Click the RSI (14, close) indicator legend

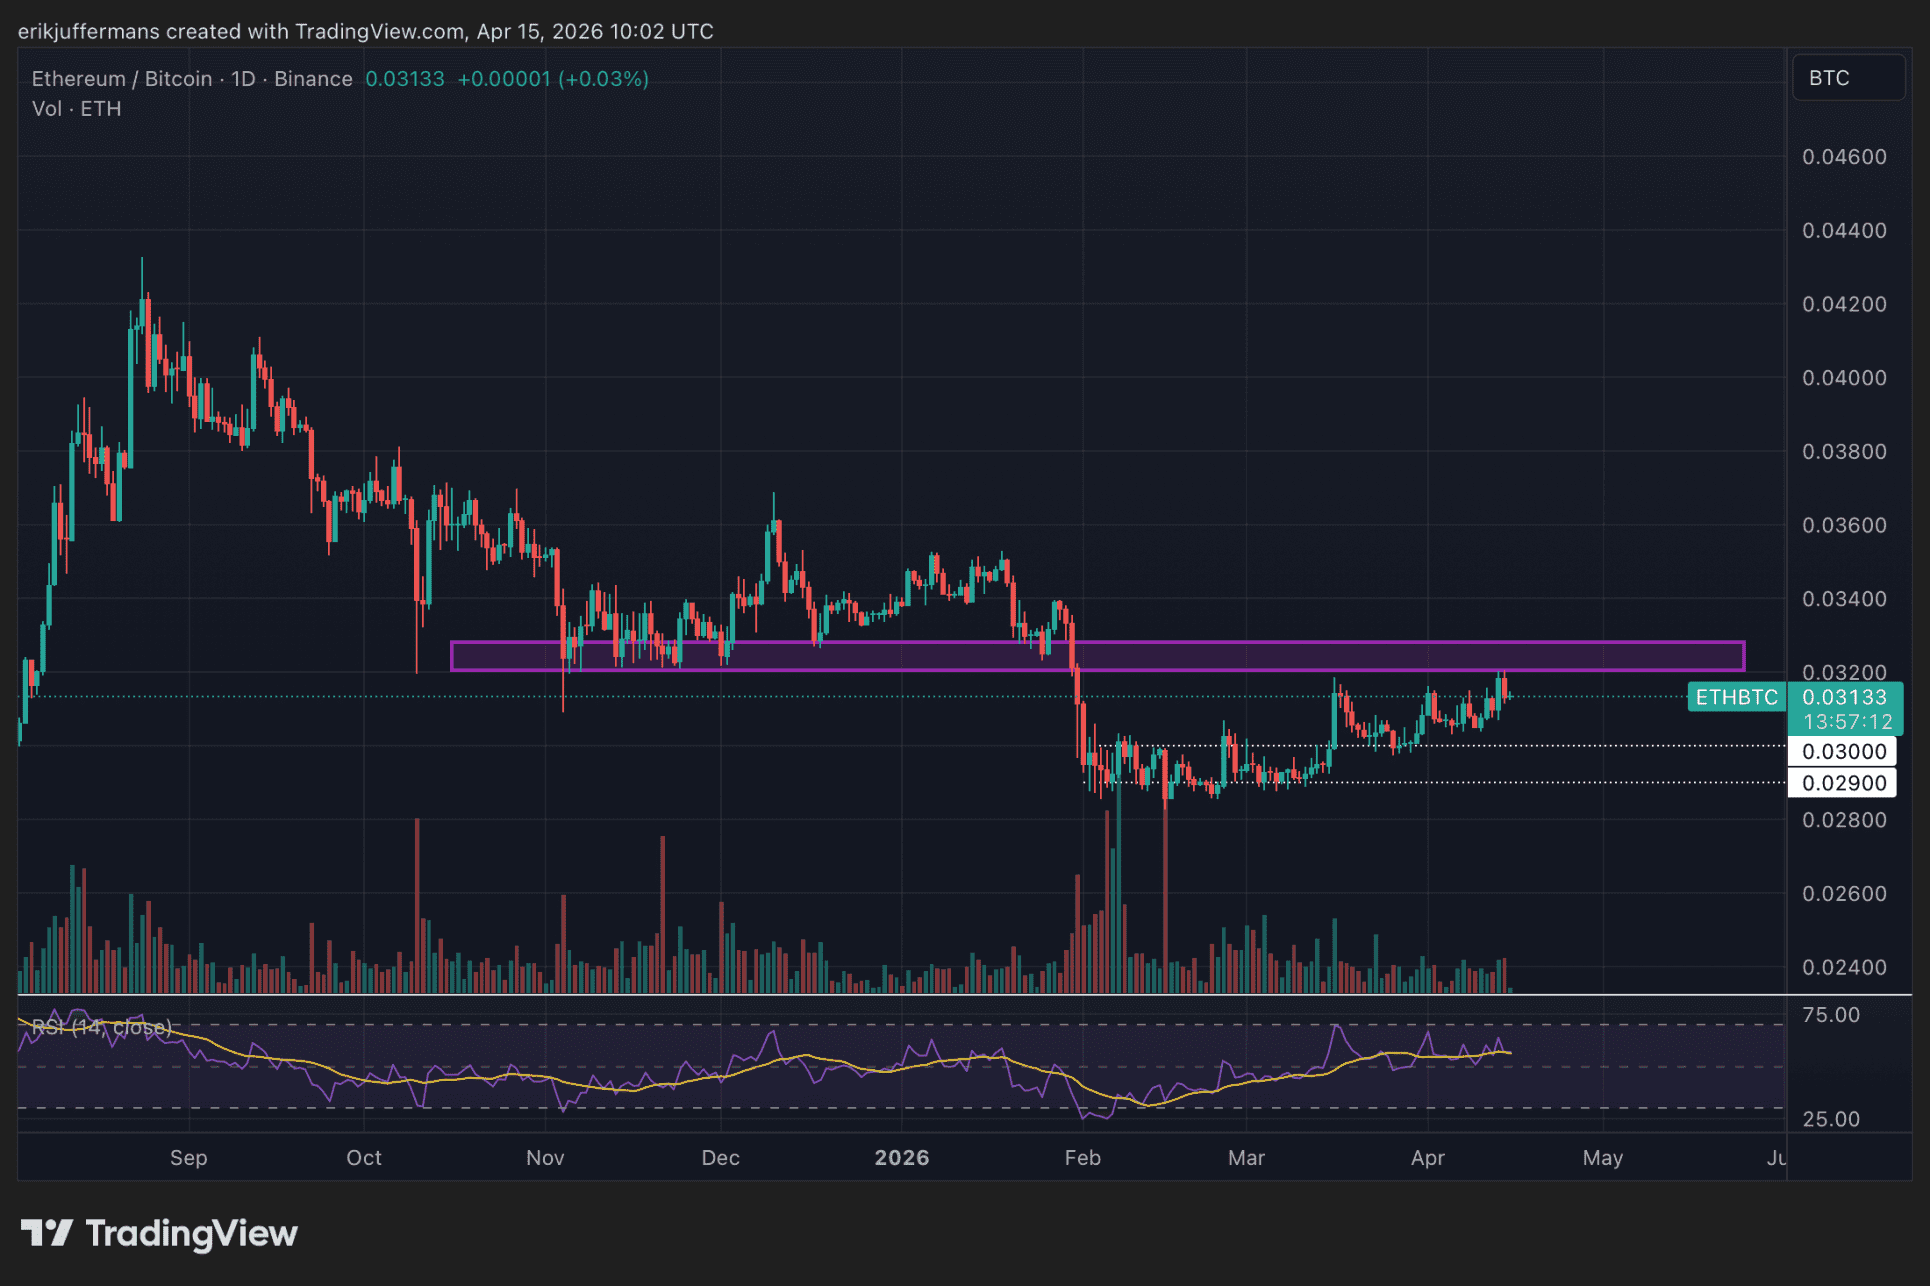[x=100, y=1027]
